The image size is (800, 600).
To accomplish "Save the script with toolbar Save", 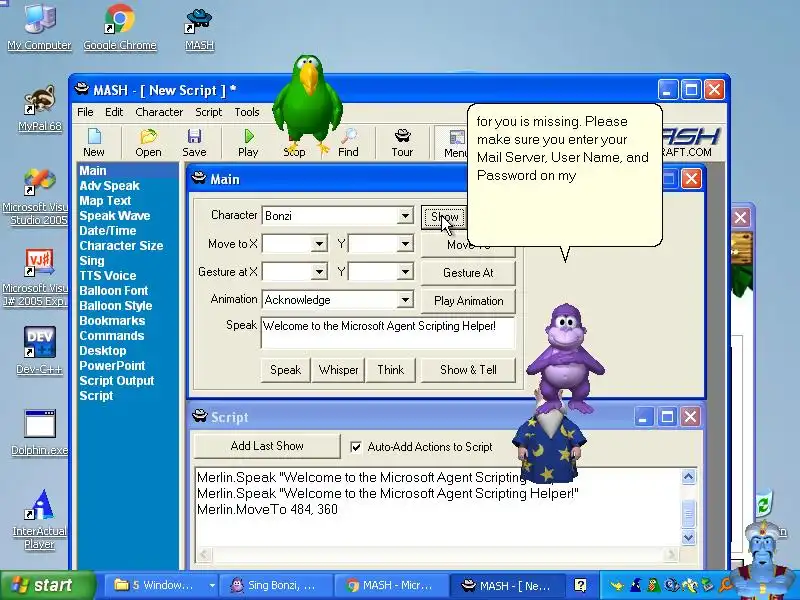I will pos(194,142).
